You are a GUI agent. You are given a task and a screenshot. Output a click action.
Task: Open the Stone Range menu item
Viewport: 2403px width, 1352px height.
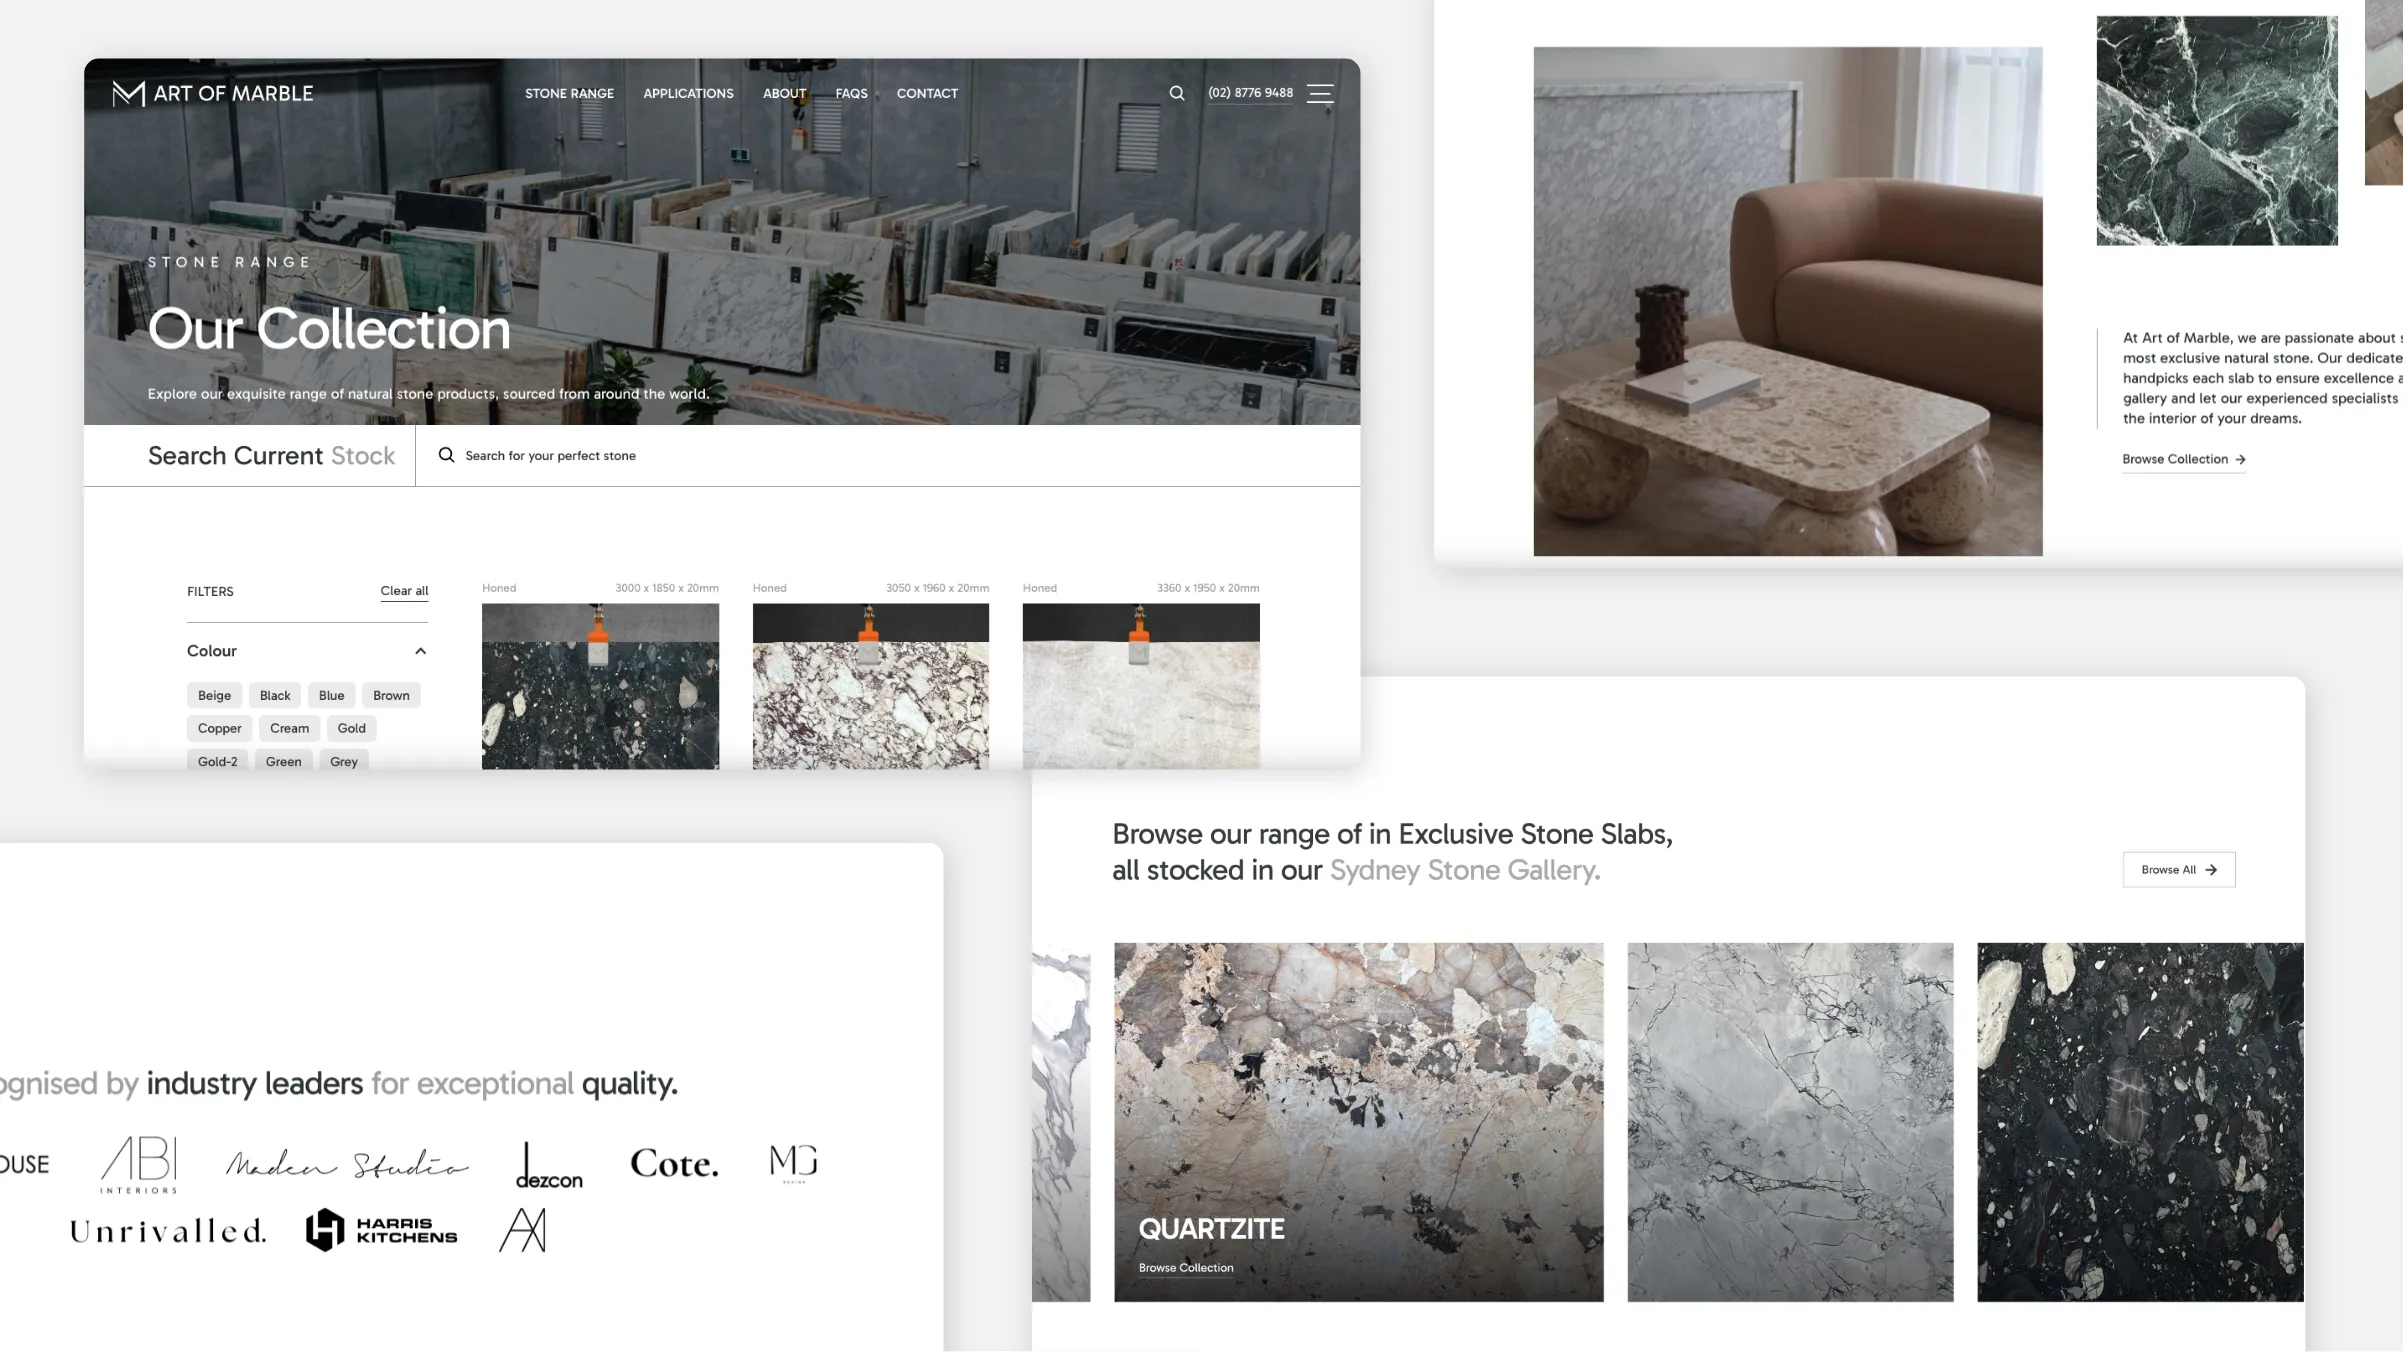click(x=569, y=93)
